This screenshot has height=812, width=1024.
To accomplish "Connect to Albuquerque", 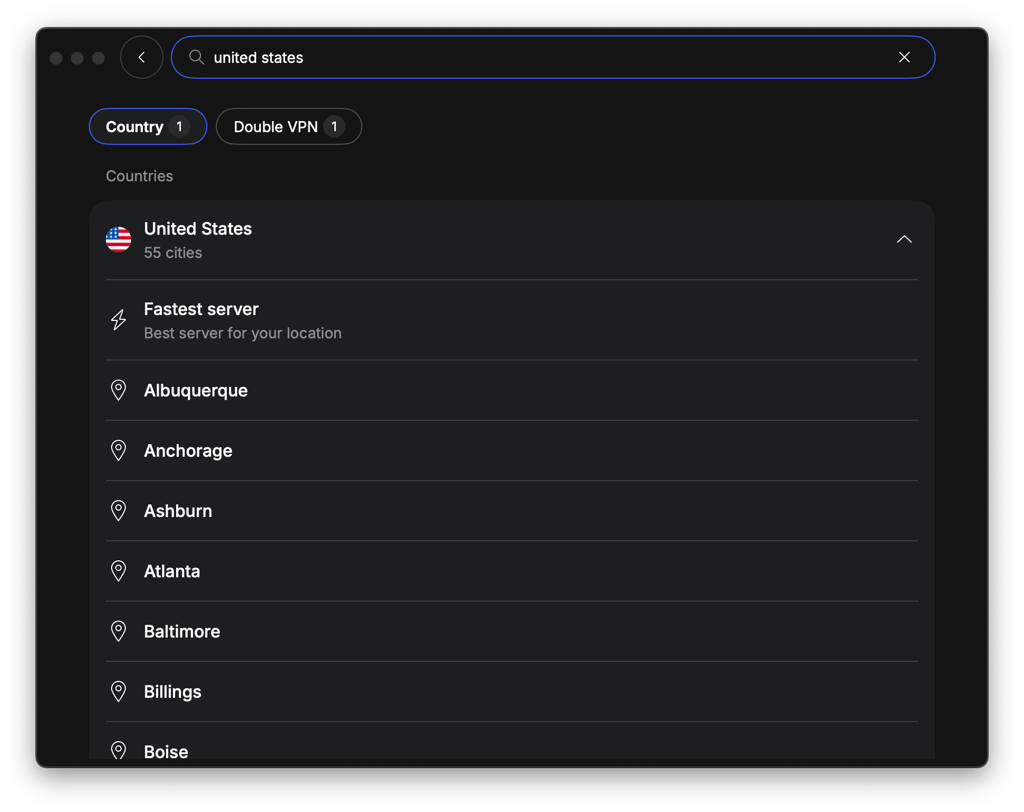I will click(x=512, y=390).
